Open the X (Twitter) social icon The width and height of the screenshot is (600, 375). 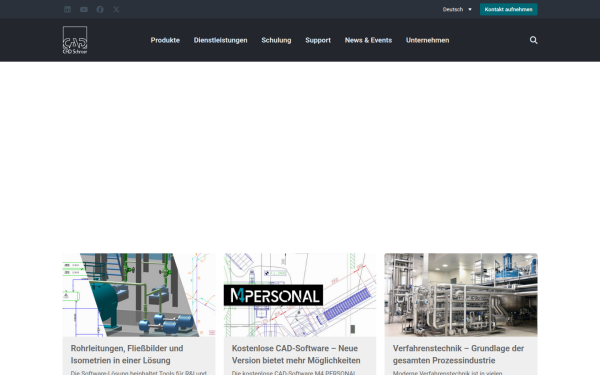click(x=116, y=10)
